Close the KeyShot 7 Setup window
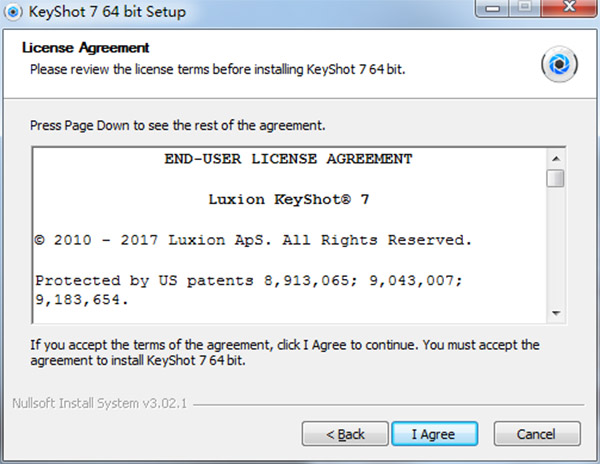 (569, 8)
